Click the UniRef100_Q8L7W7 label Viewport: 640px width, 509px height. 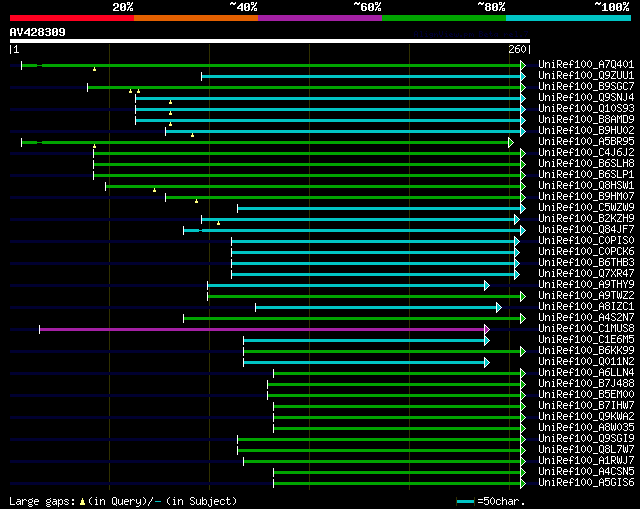pyautogui.click(x=586, y=450)
